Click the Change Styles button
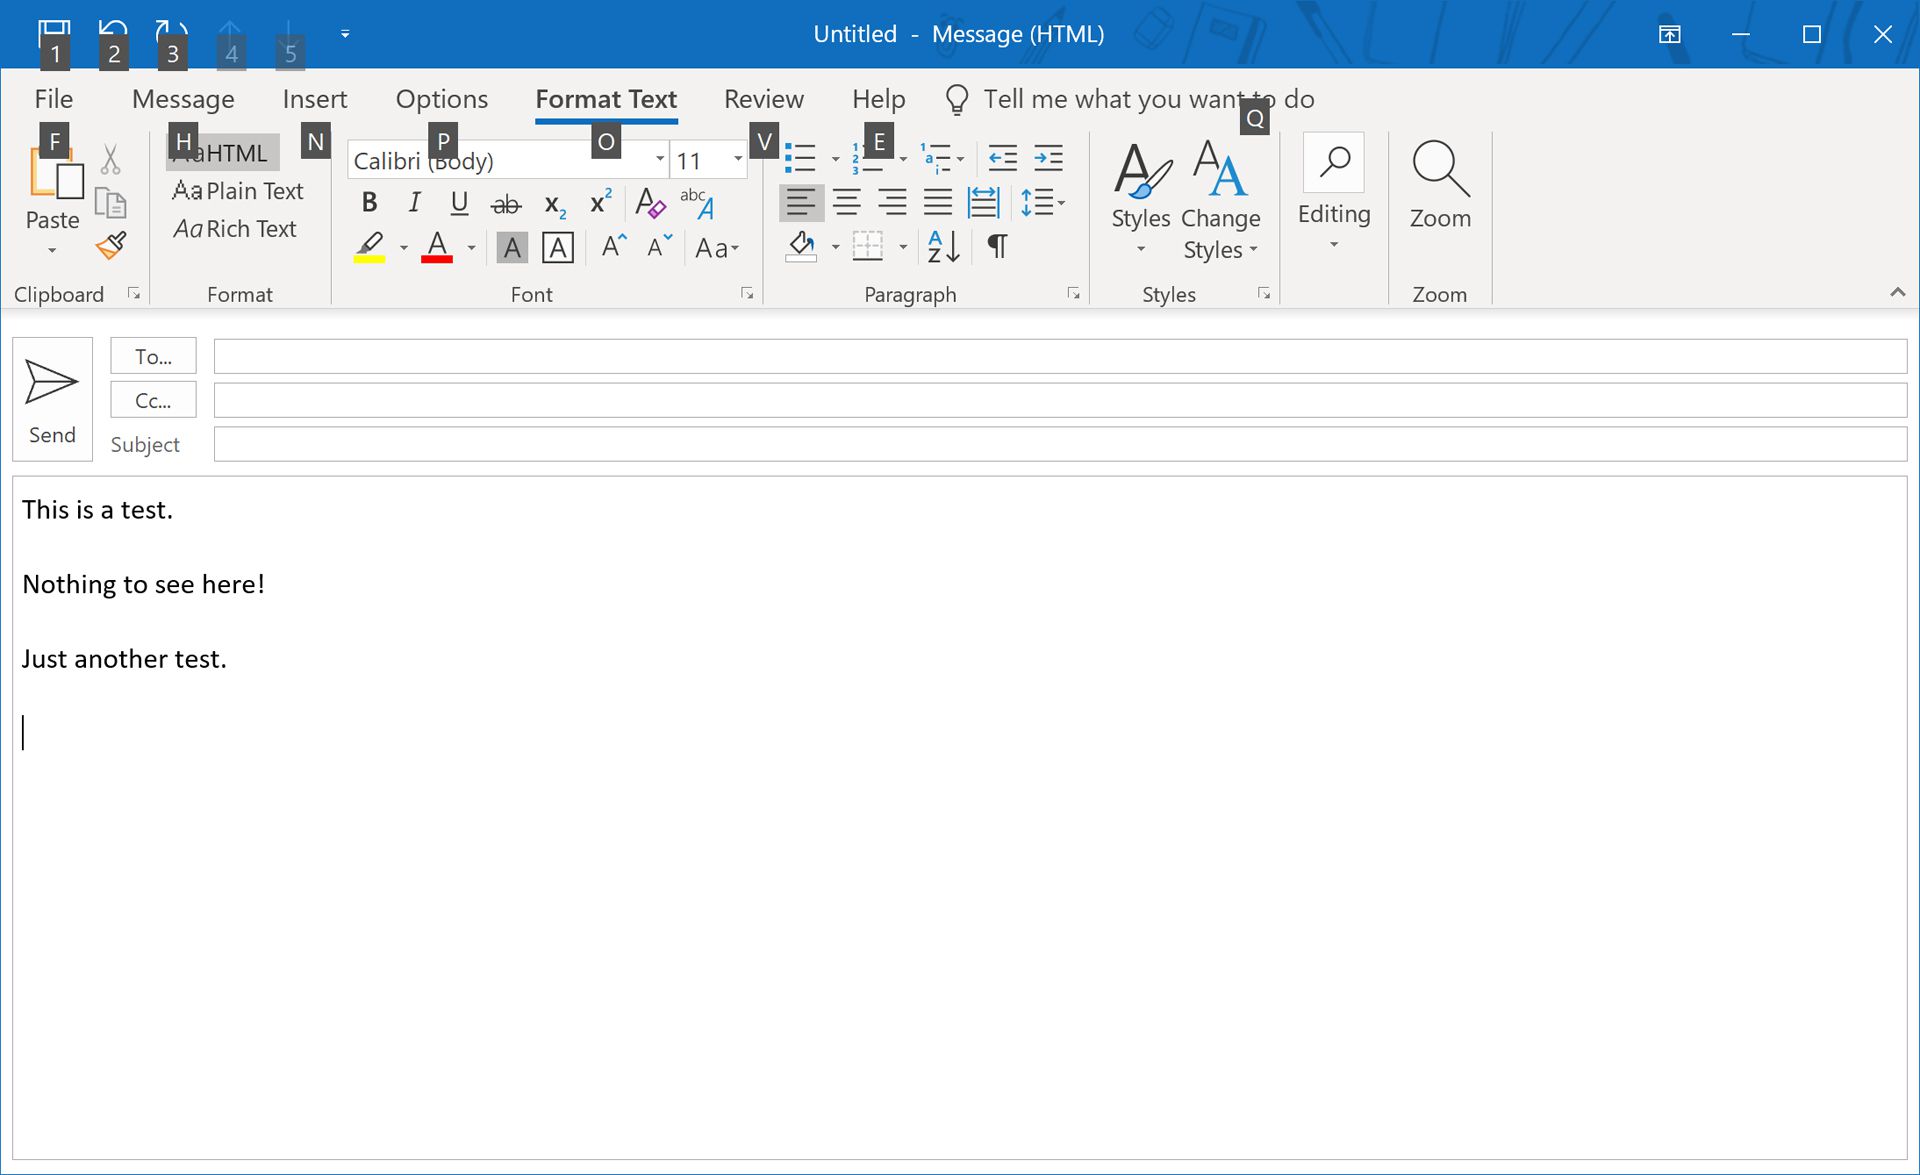 1219,197
